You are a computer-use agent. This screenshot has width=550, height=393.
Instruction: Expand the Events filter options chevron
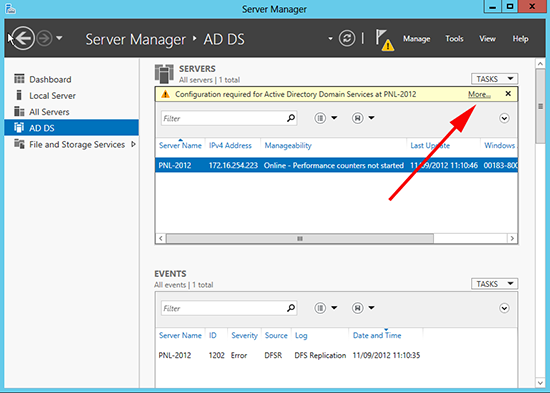(504, 308)
